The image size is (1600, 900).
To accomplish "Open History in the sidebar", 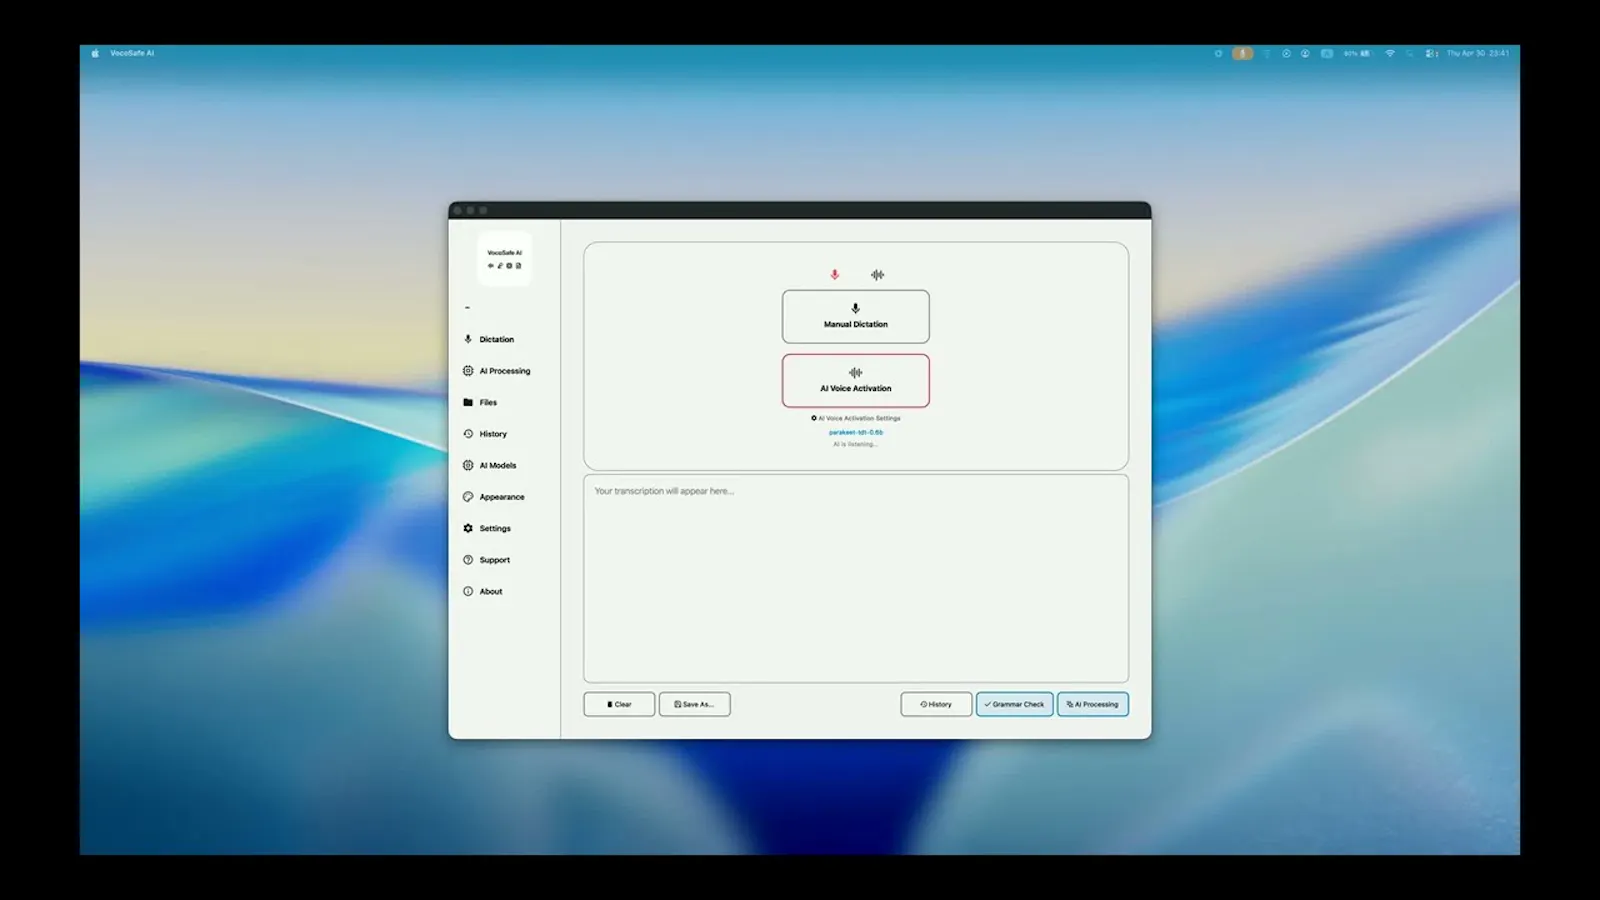I will click(x=485, y=434).
